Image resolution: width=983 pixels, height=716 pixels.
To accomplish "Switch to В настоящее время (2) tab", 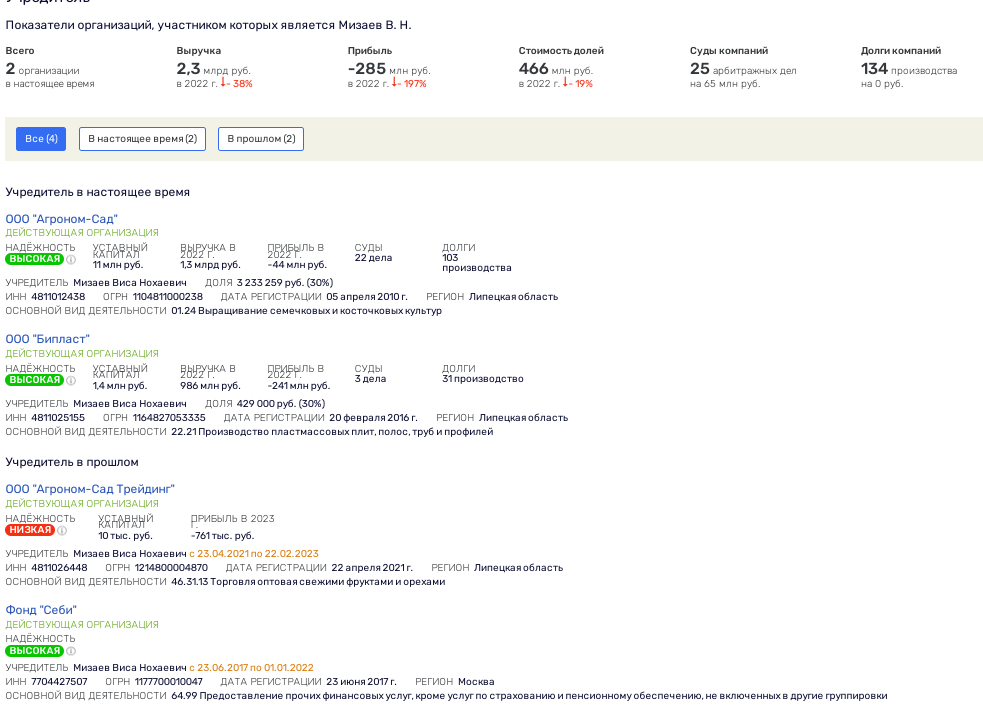I will coord(142,139).
